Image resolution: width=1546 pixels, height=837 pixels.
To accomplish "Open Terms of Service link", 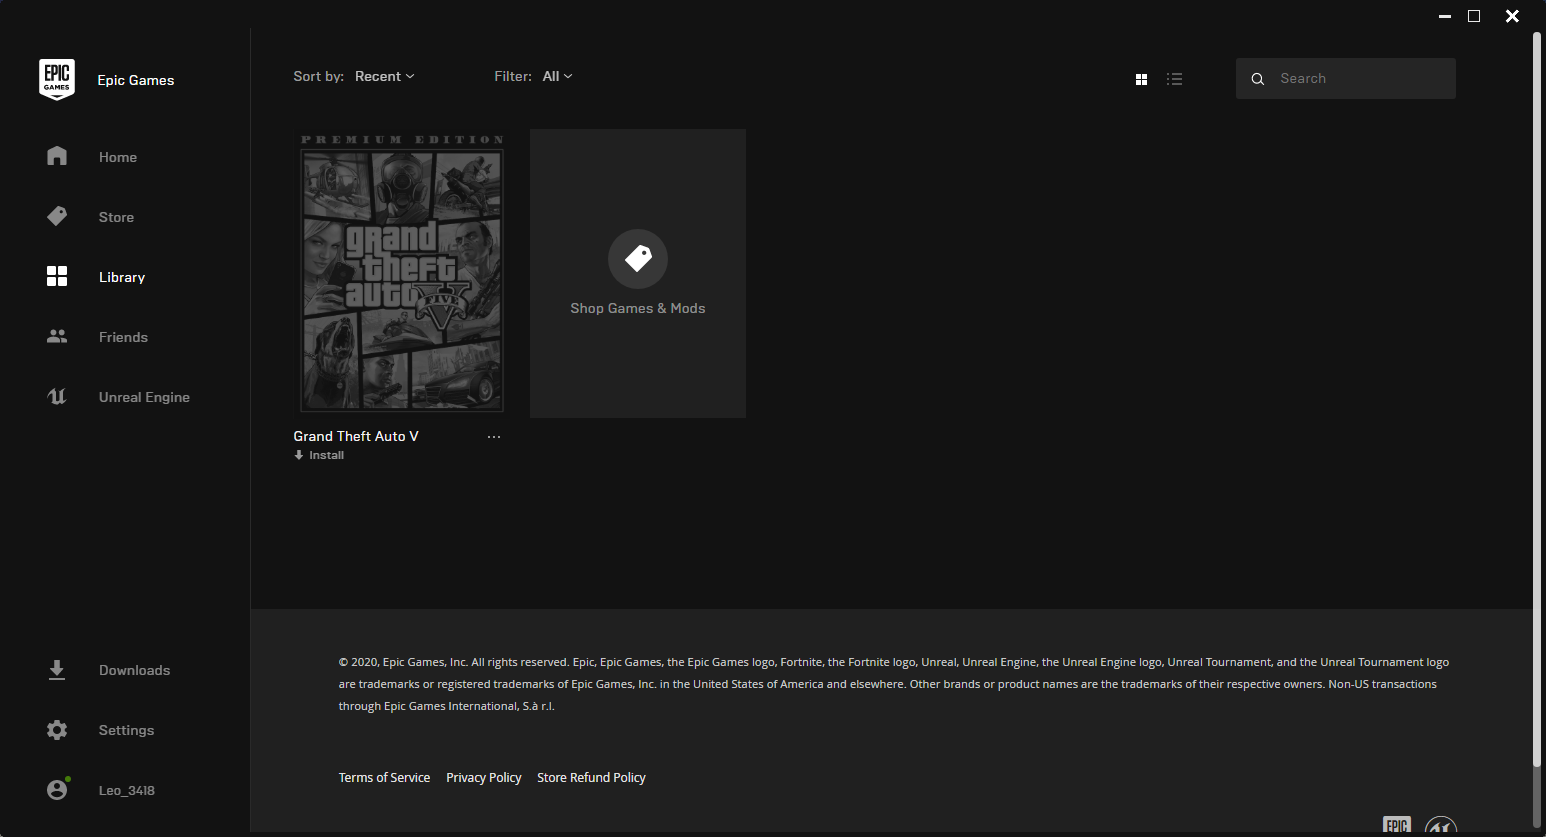I will click(384, 777).
